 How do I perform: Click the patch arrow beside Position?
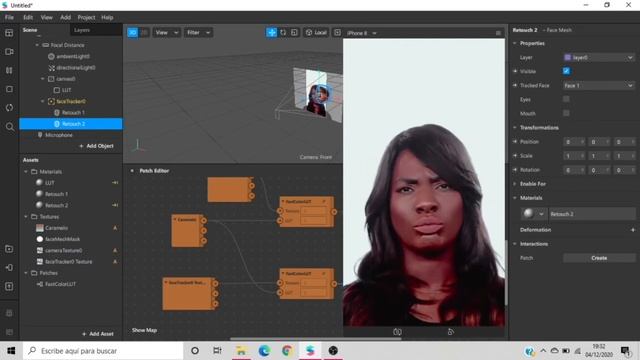[515, 142]
